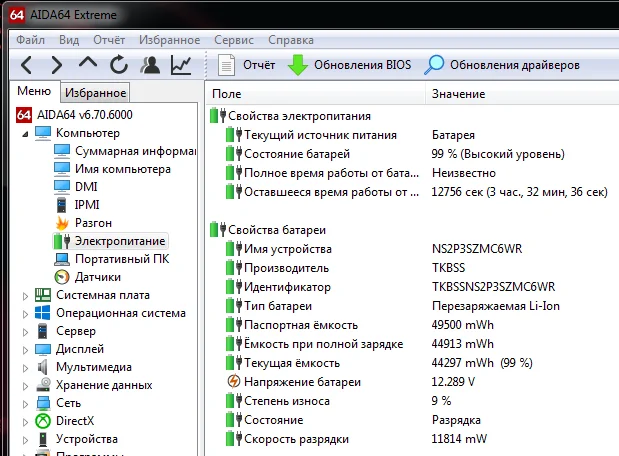Click the Сервер tower icon
This screenshot has width=619, height=456.
click(43, 331)
